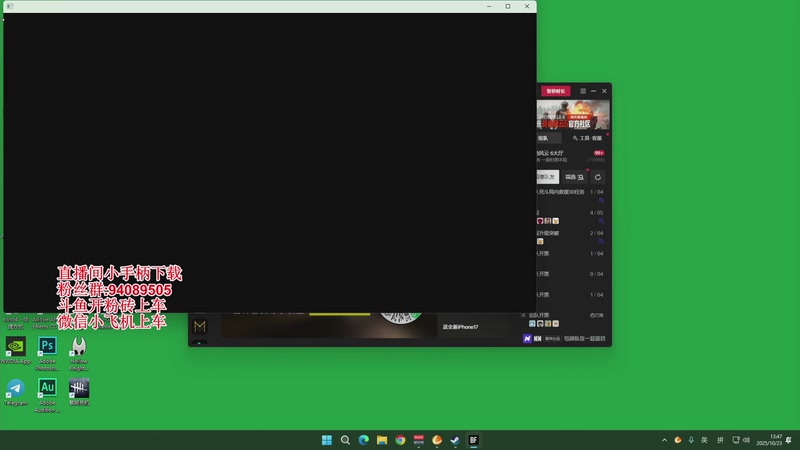Open the Adobe Photoshop desktop shortcut

tap(47, 353)
